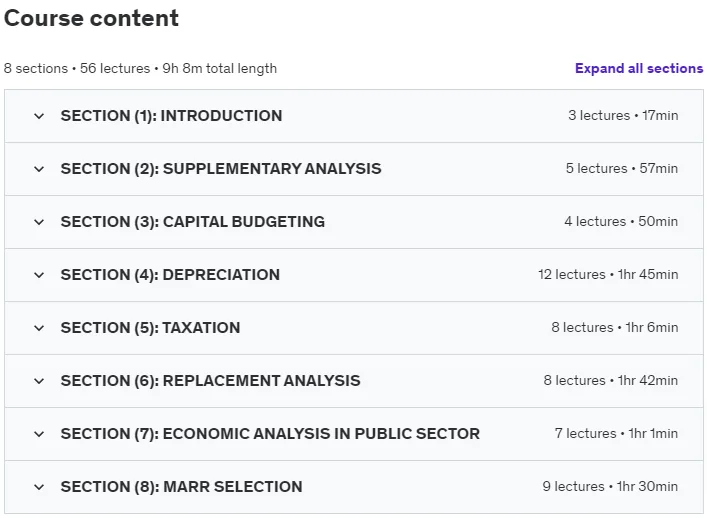This screenshot has height=518, width=707.
Task: Expand the Supplementary Analysis section chevron
Action: (x=39, y=169)
